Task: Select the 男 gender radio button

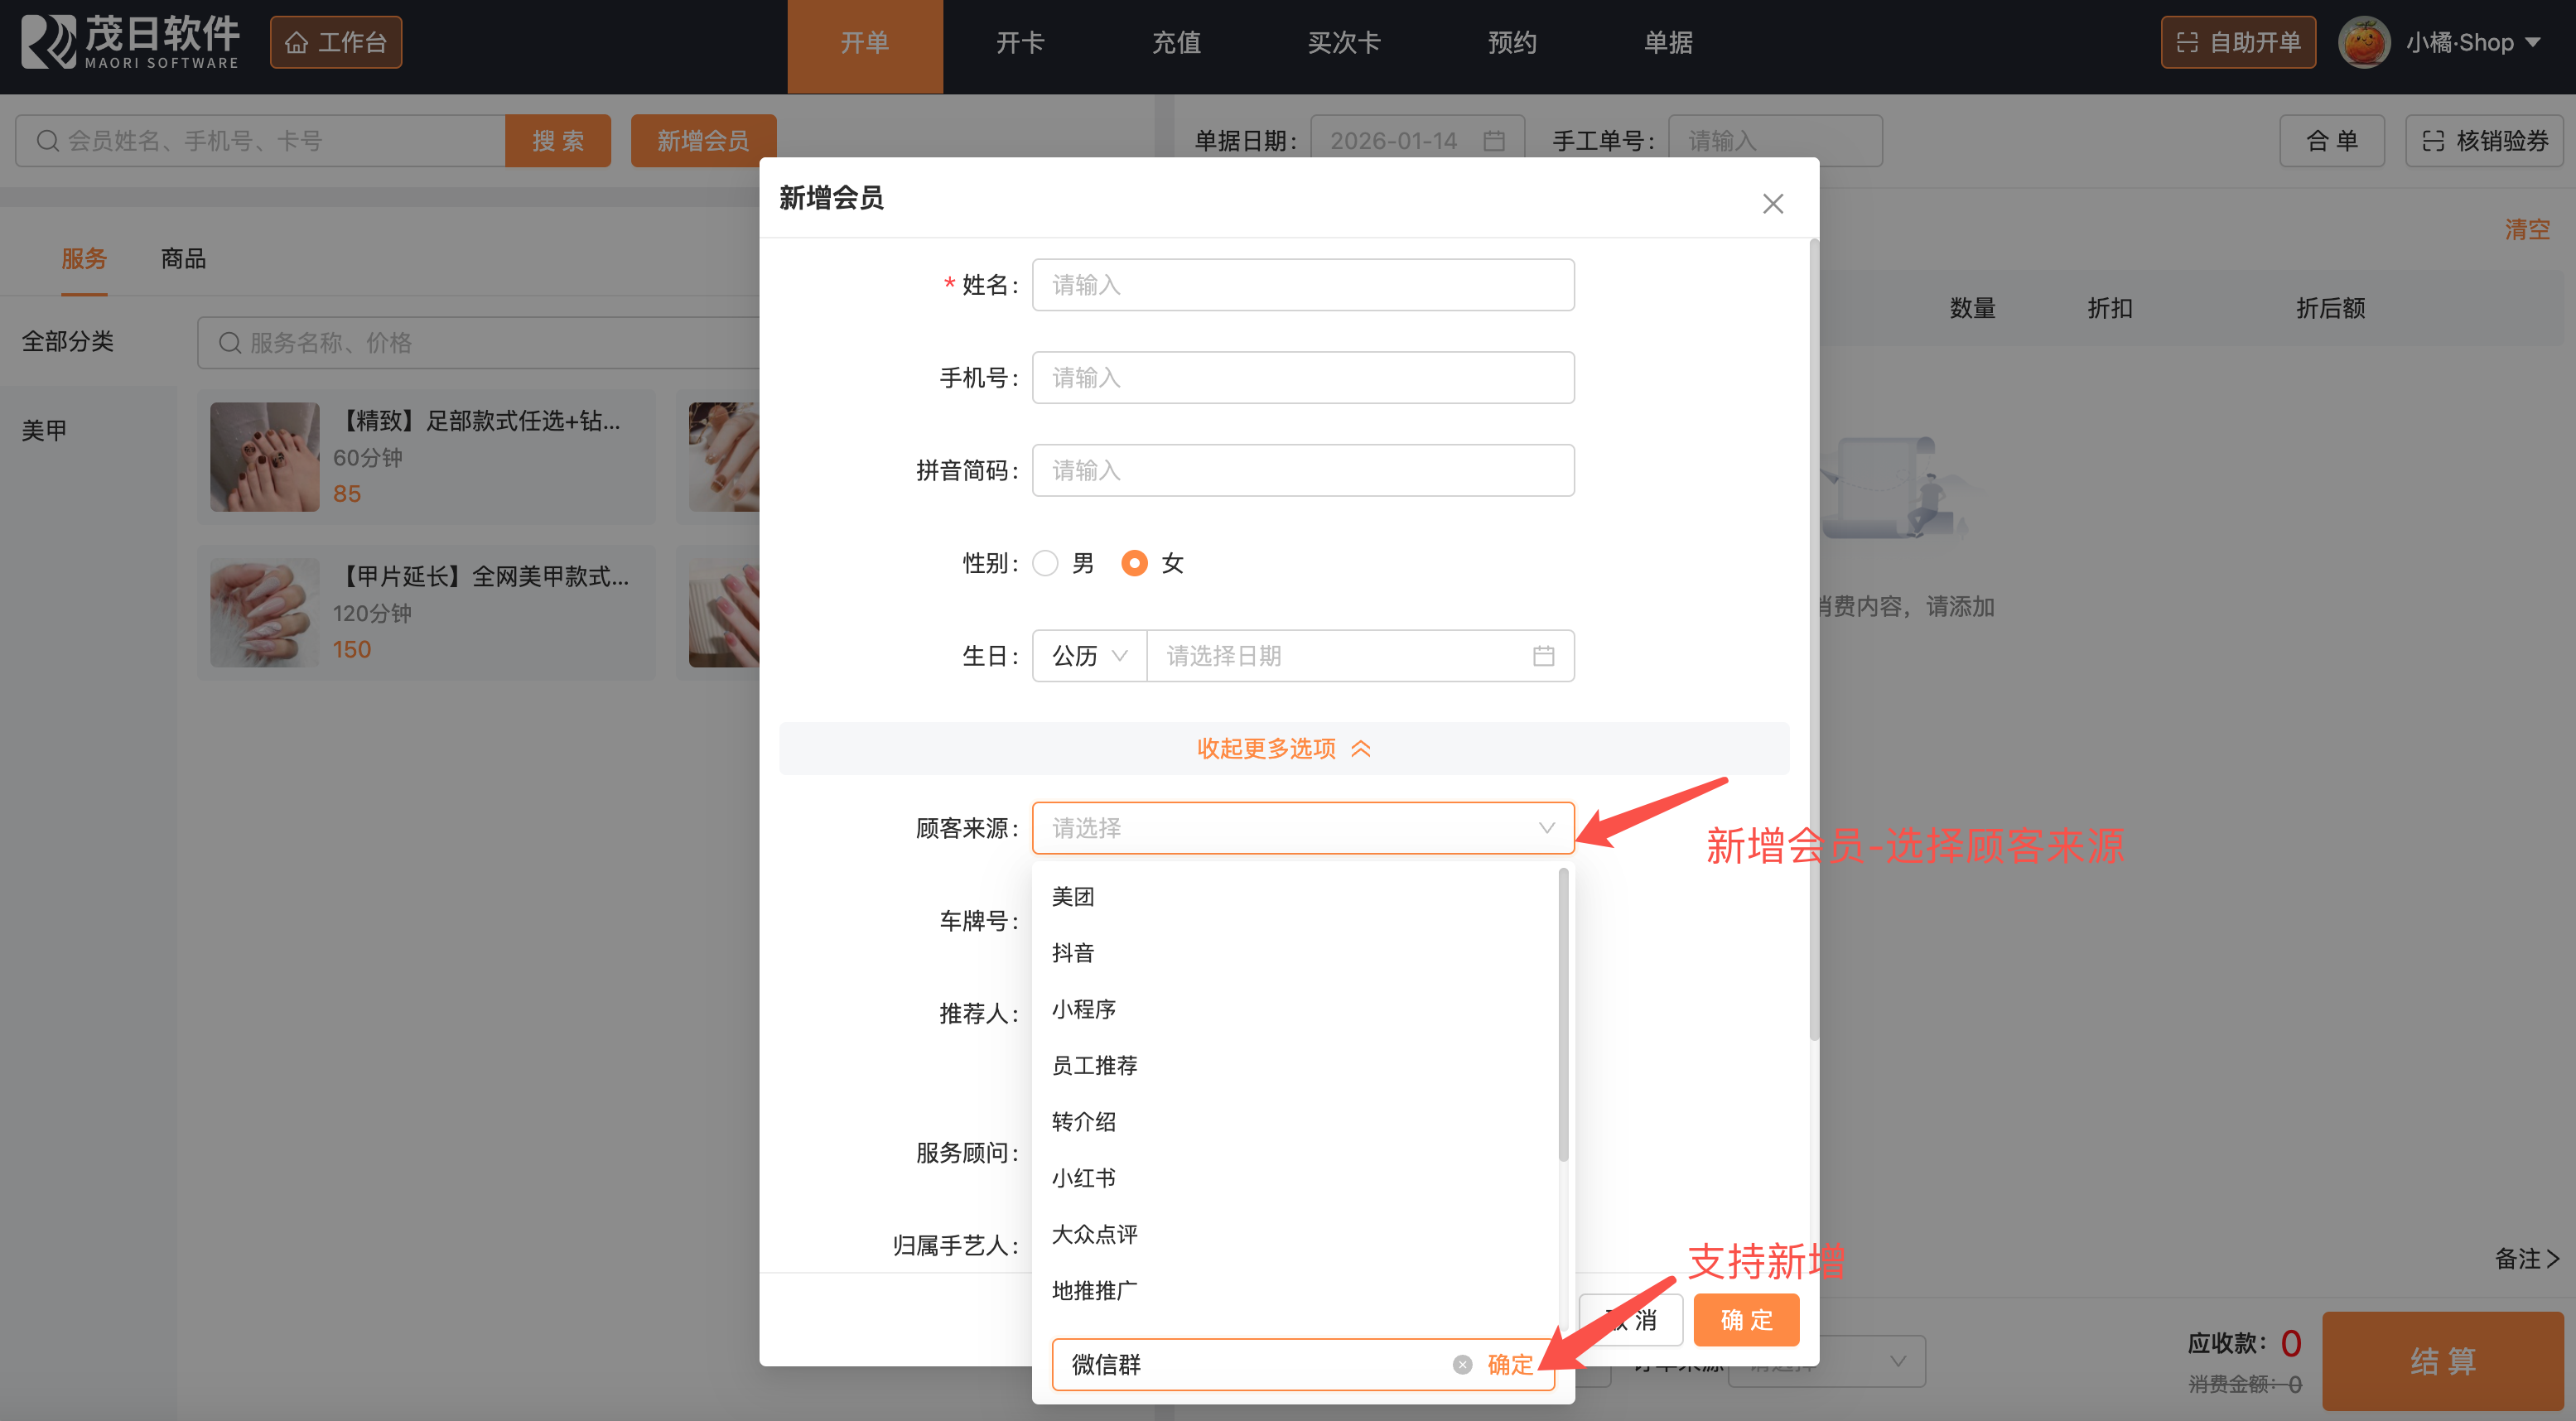Action: (1045, 563)
